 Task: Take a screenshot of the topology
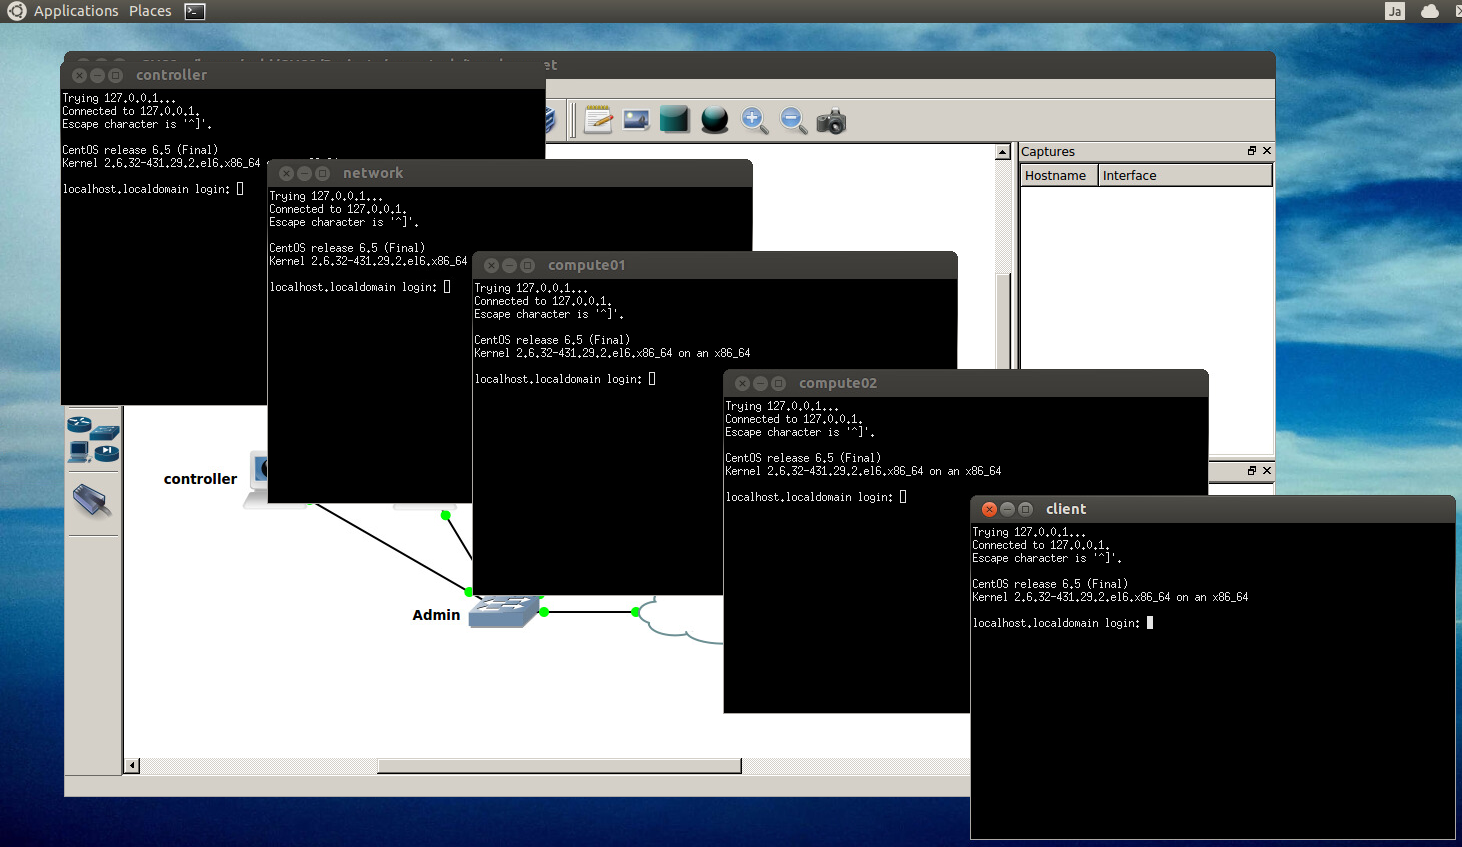[x=831, y=120]
